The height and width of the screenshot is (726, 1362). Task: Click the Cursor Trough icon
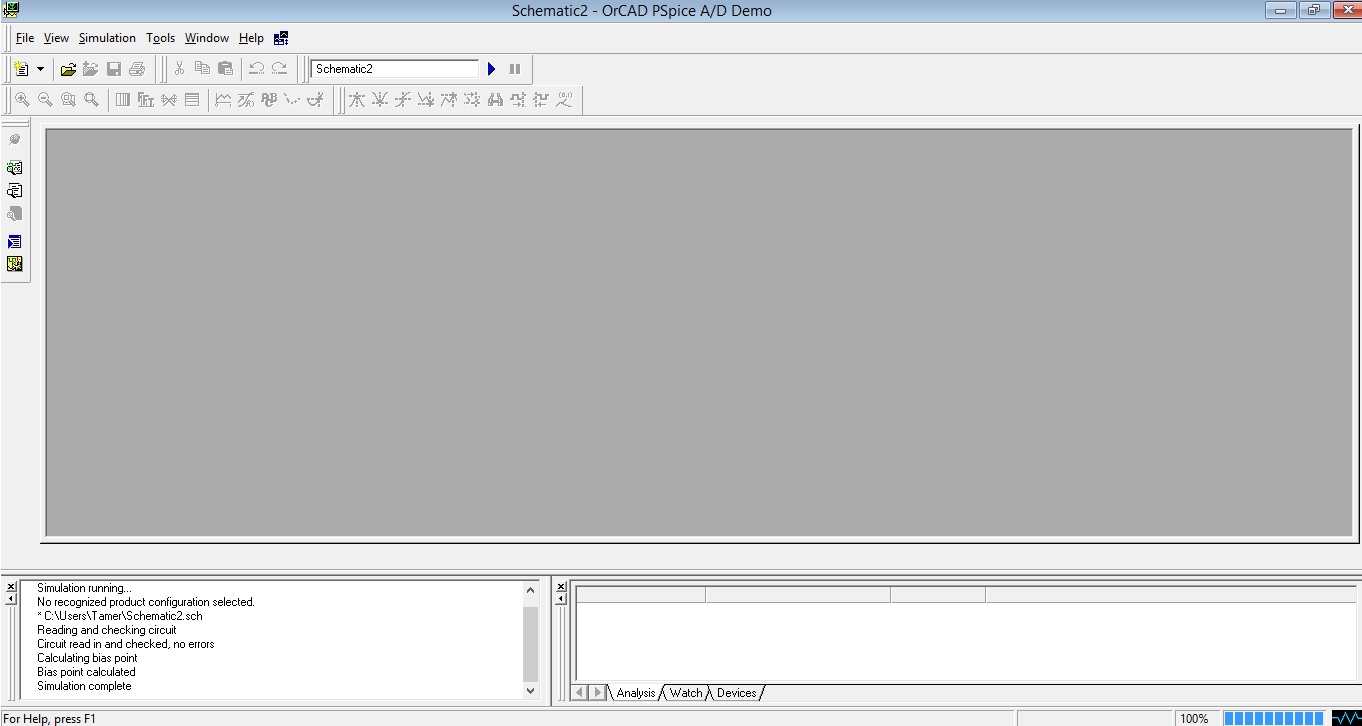point(379,100)
